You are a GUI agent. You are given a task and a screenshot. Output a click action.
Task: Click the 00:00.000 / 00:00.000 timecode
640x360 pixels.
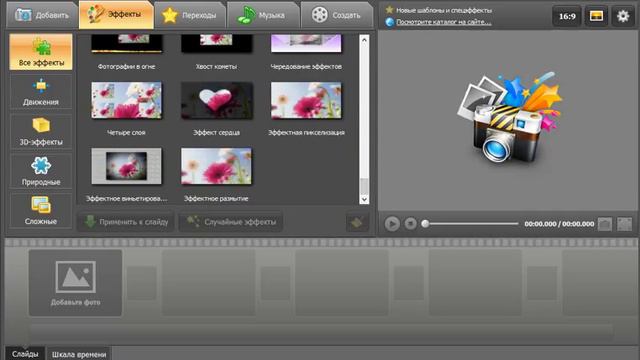click(x=559, y=224)
